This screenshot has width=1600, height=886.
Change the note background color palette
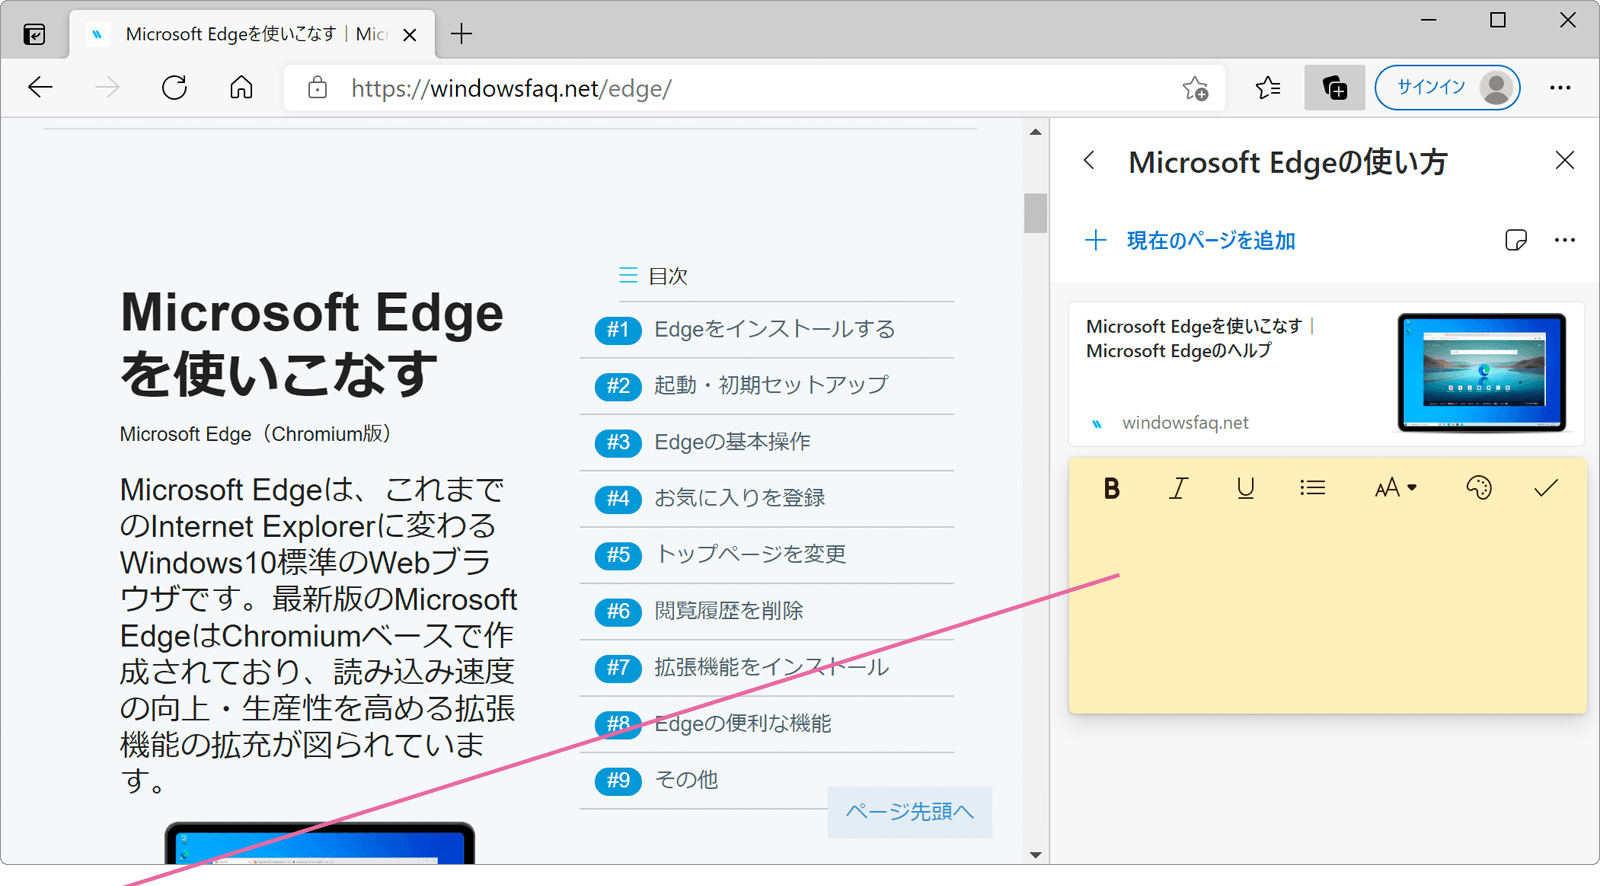[1479, 488]
